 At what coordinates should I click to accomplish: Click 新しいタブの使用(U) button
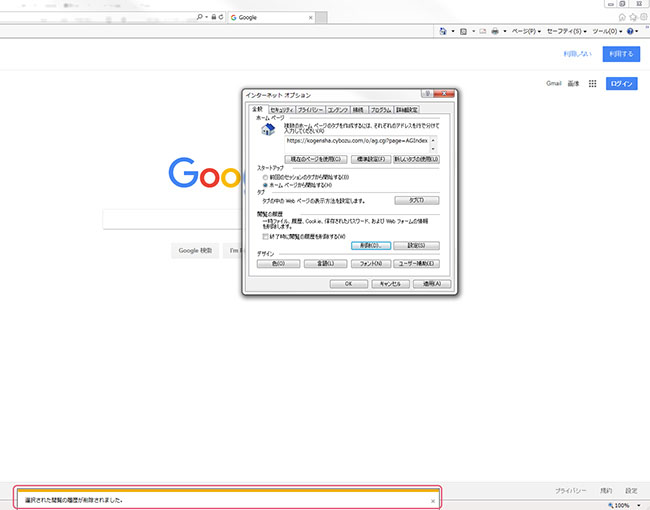pos(416,159)
